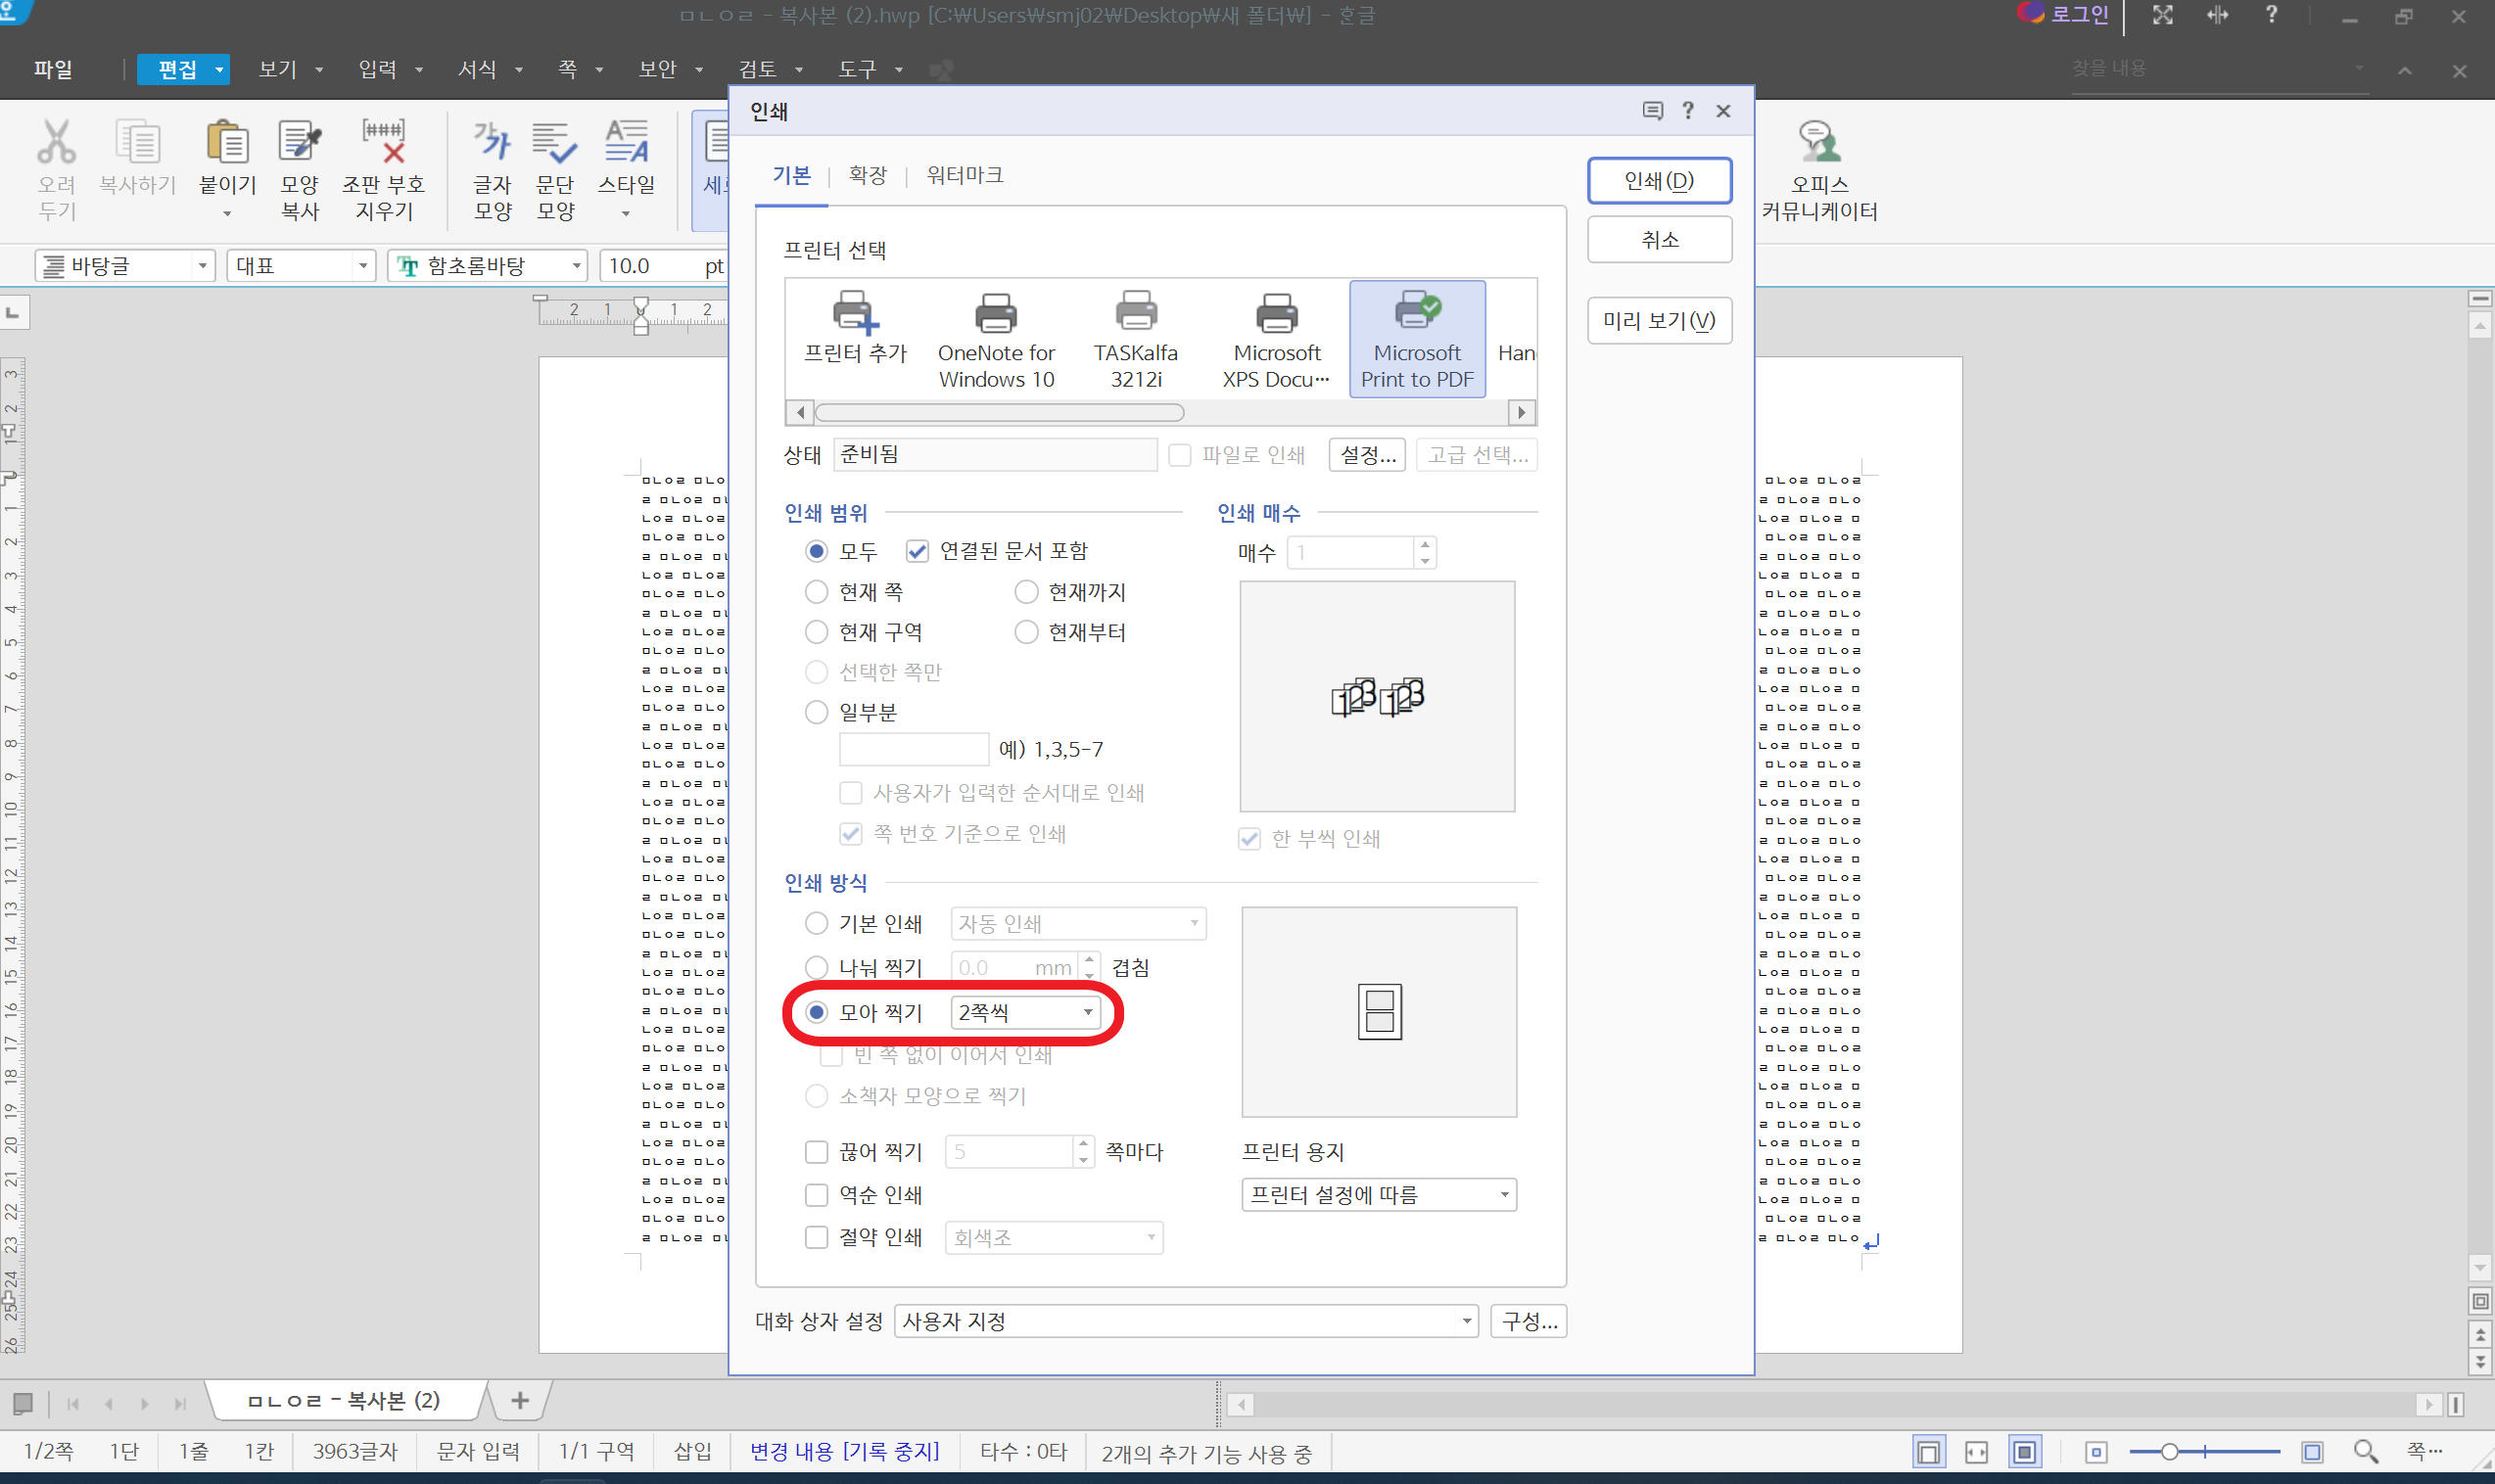Open the 확장 tab
The width and height of the screenshot is (2495, 1484).
pyautogui.click(x=867, y=175)
